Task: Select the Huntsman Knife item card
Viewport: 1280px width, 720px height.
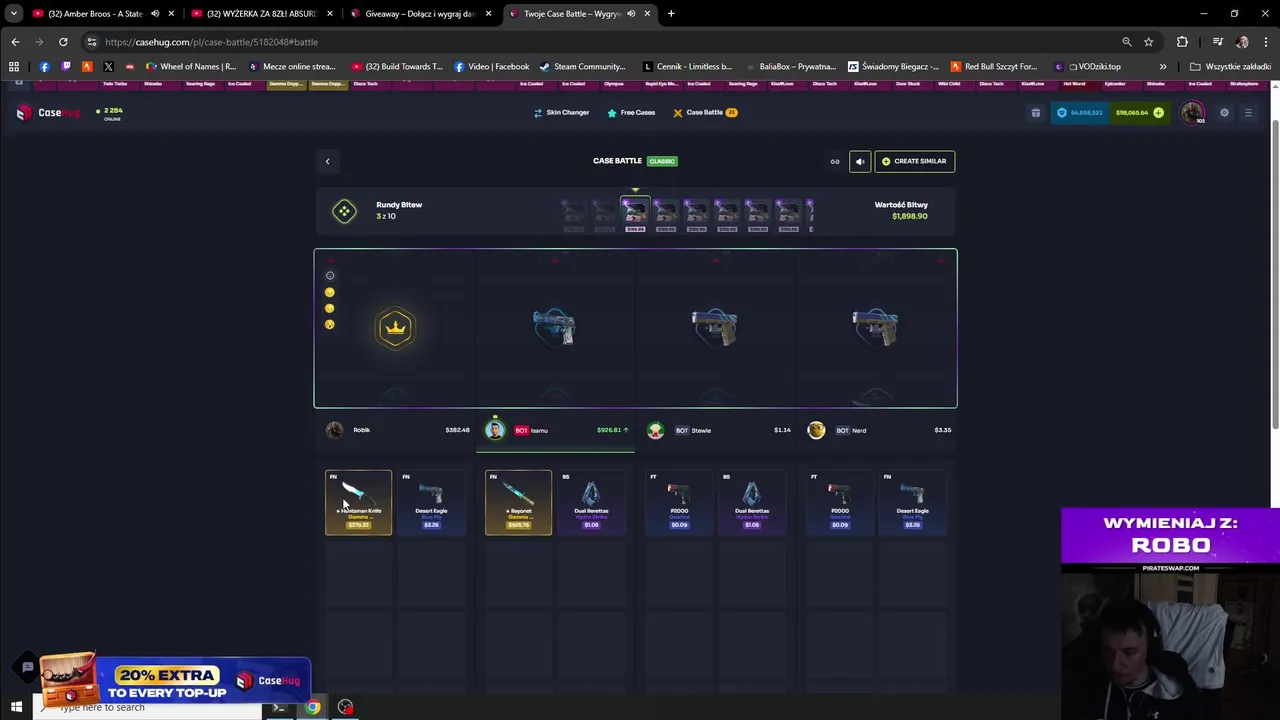Action: [358, 502]
